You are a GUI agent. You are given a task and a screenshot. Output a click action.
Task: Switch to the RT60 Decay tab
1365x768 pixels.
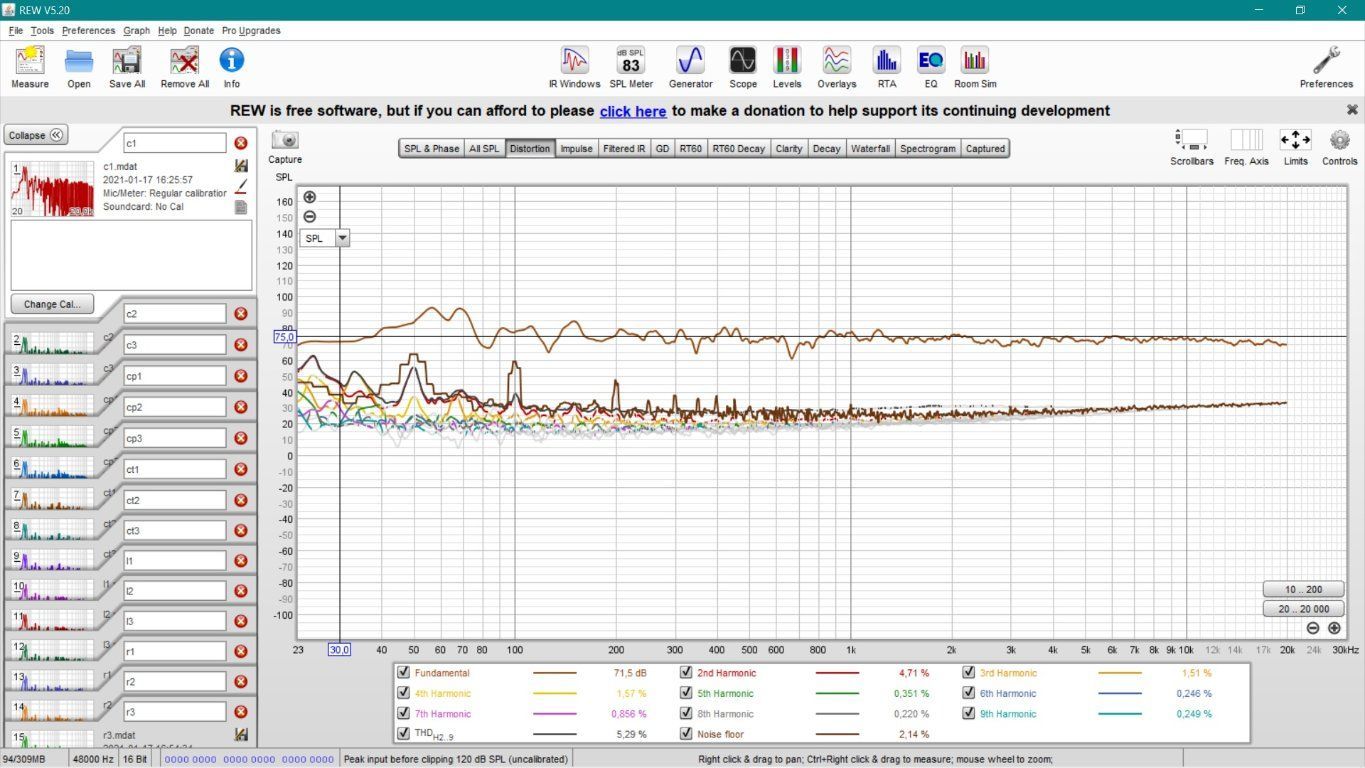click(738, 148)
